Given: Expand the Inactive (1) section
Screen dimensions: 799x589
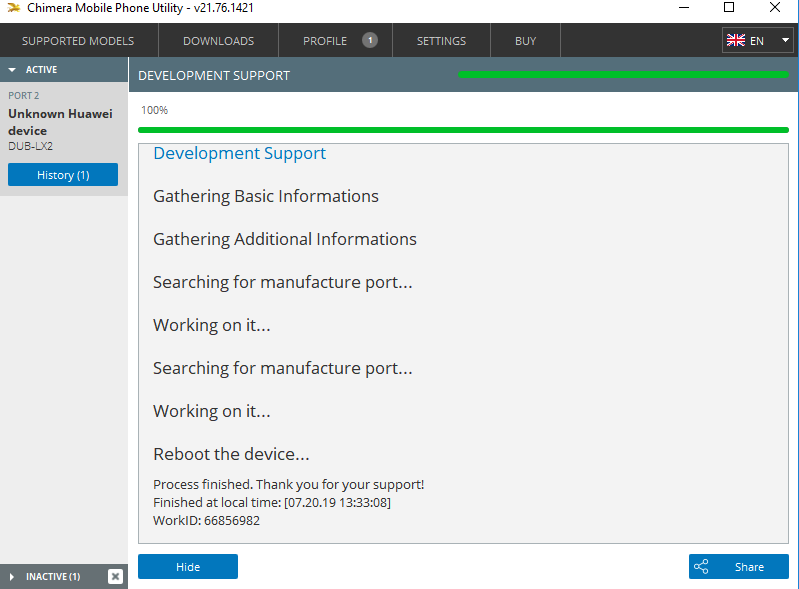Looking at the screenshot, I should point(53,576).
